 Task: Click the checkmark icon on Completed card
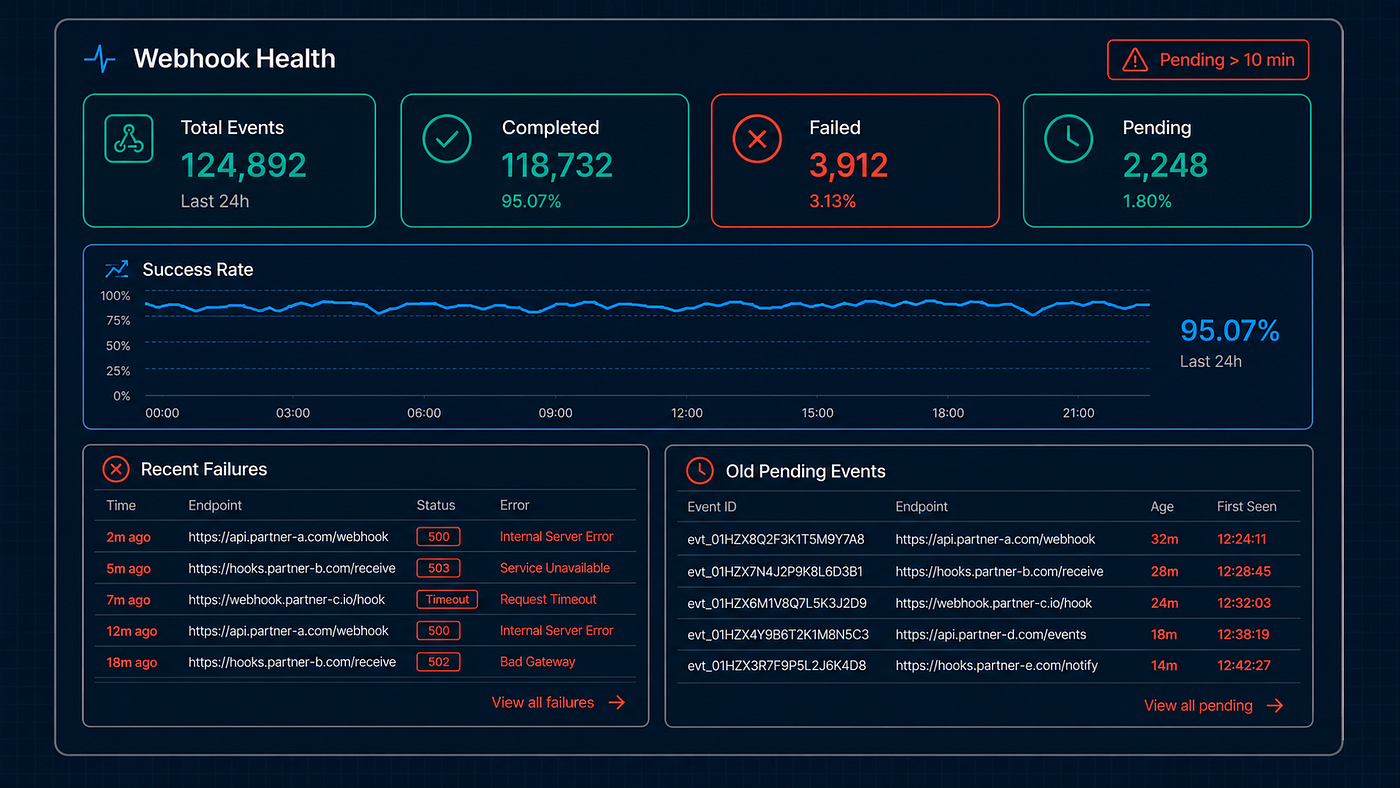click(447, 139)
